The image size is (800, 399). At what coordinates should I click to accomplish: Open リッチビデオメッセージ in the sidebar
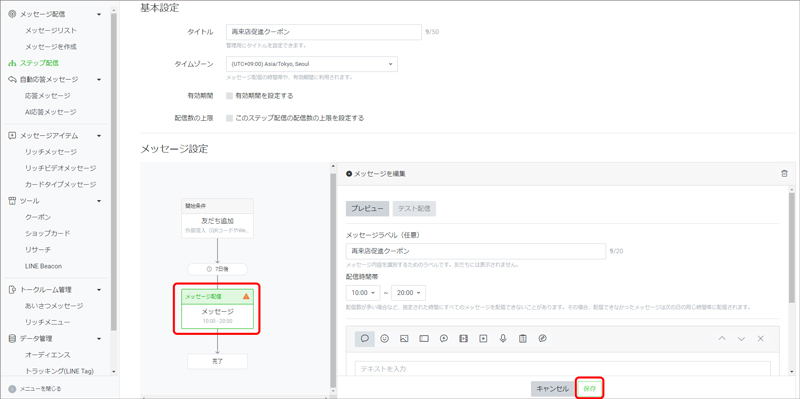click(x=60, y=168)
